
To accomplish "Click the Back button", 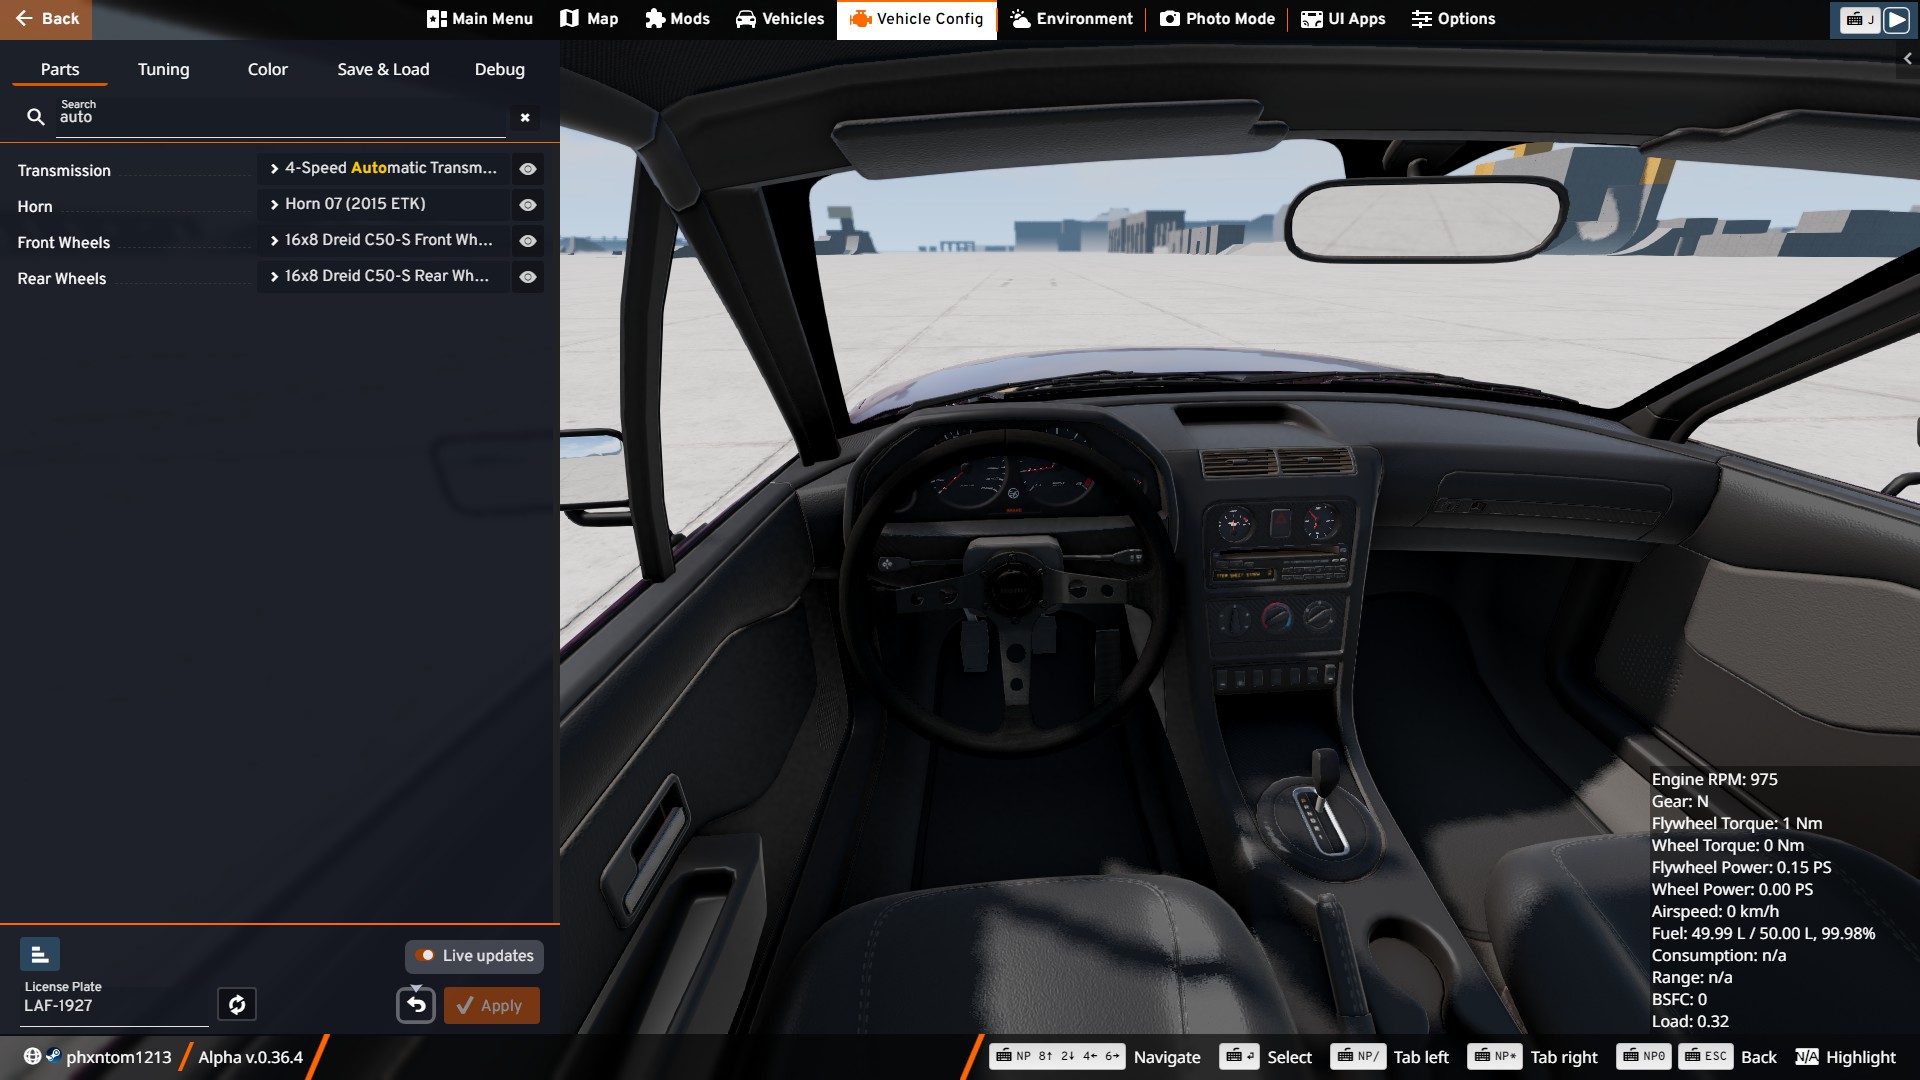I will coord(46,19).
